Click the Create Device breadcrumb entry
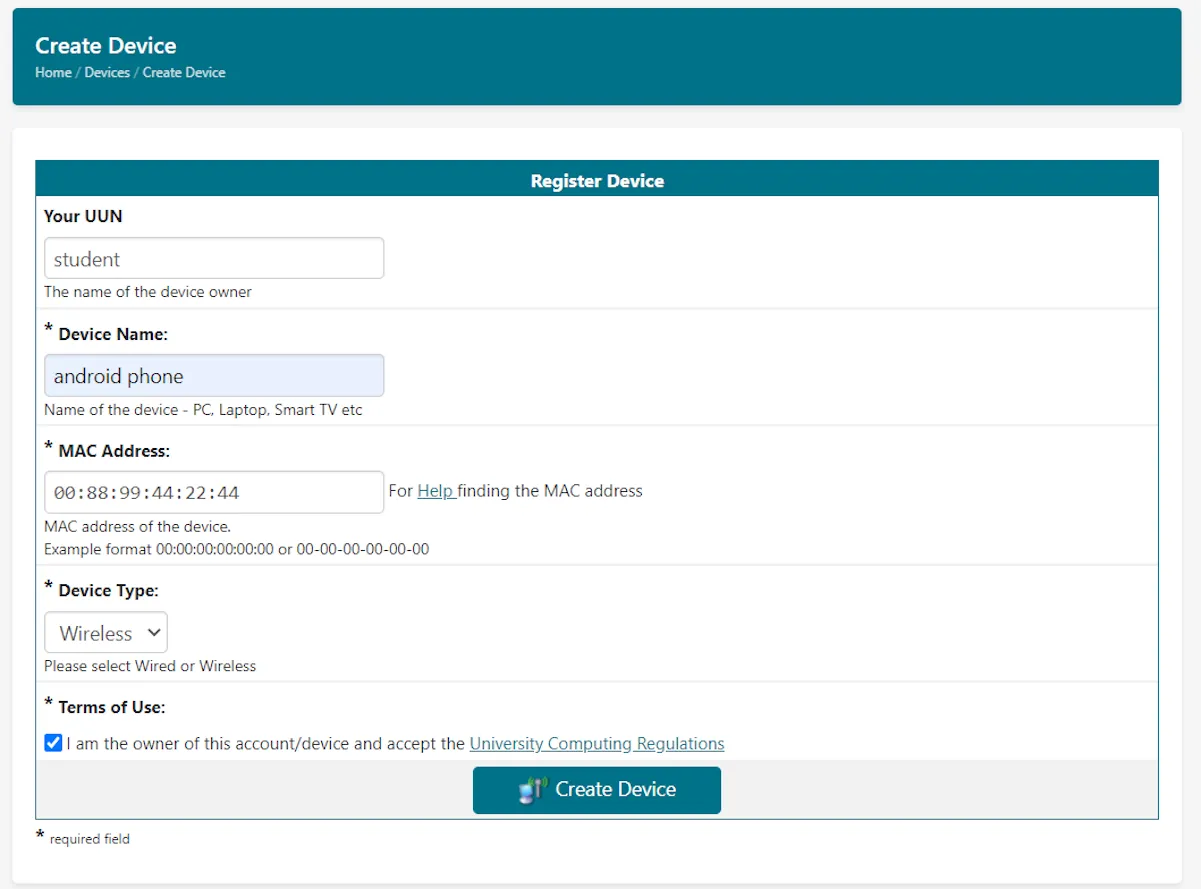This screenshot has width=1201, height=889. [184, 72]
